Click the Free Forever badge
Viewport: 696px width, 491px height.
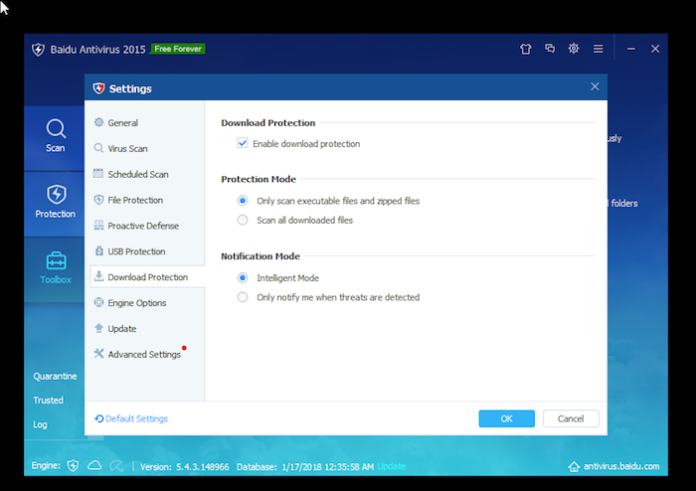[x=178, y=49]
